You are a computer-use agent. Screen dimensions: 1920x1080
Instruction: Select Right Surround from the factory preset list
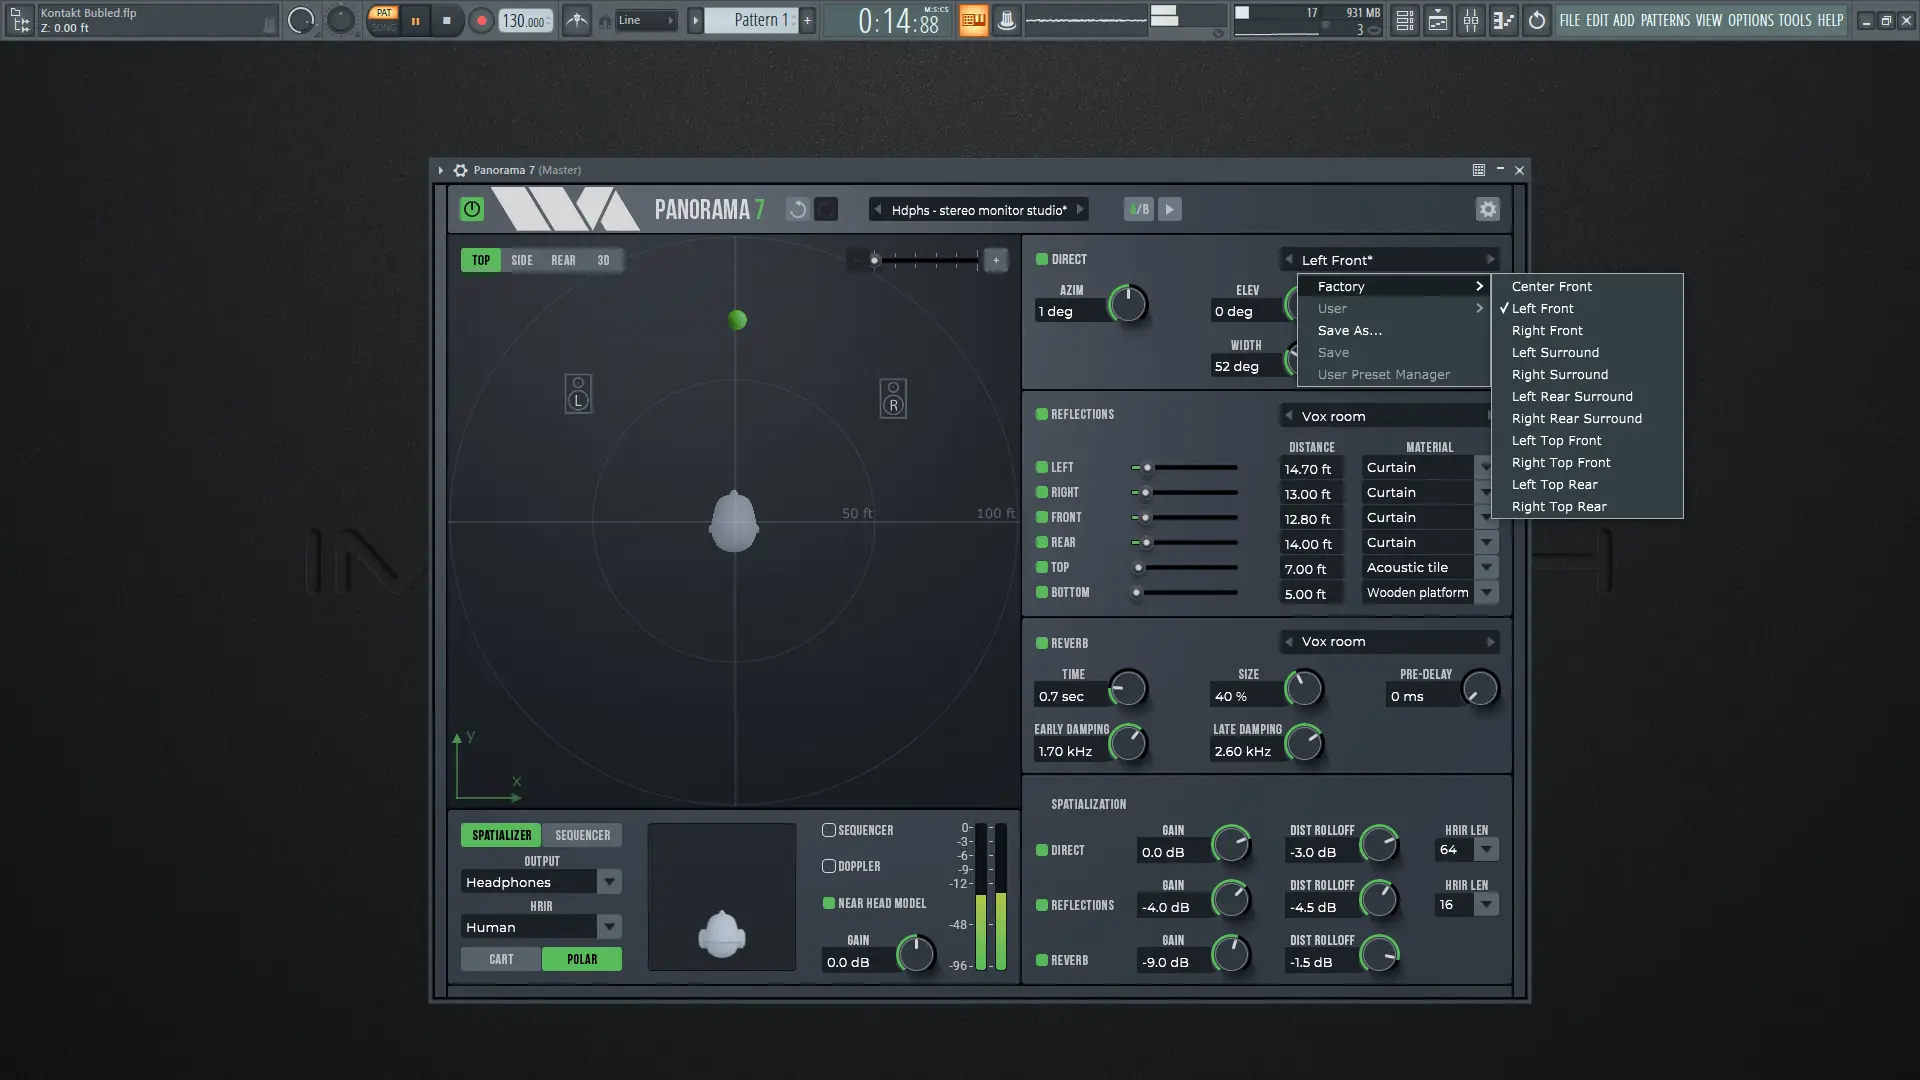tap(1559, 374)
